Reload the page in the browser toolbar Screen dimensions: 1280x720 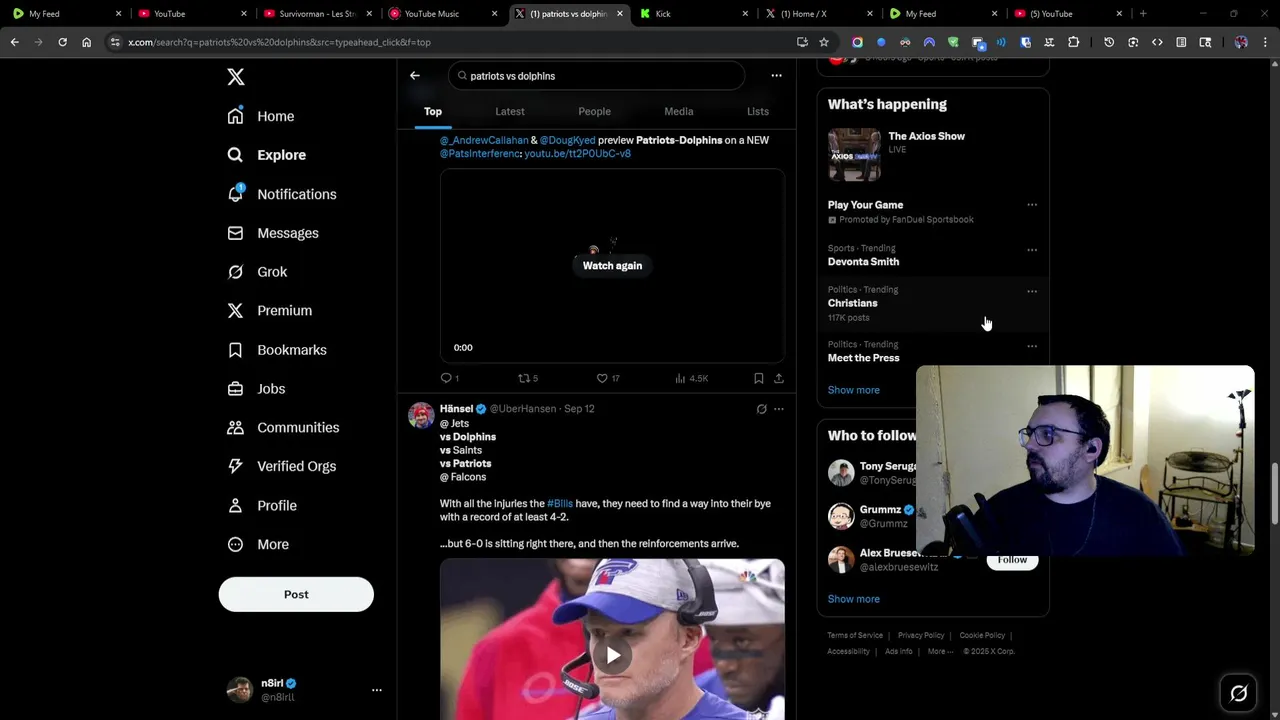click(x=62, y=42)
